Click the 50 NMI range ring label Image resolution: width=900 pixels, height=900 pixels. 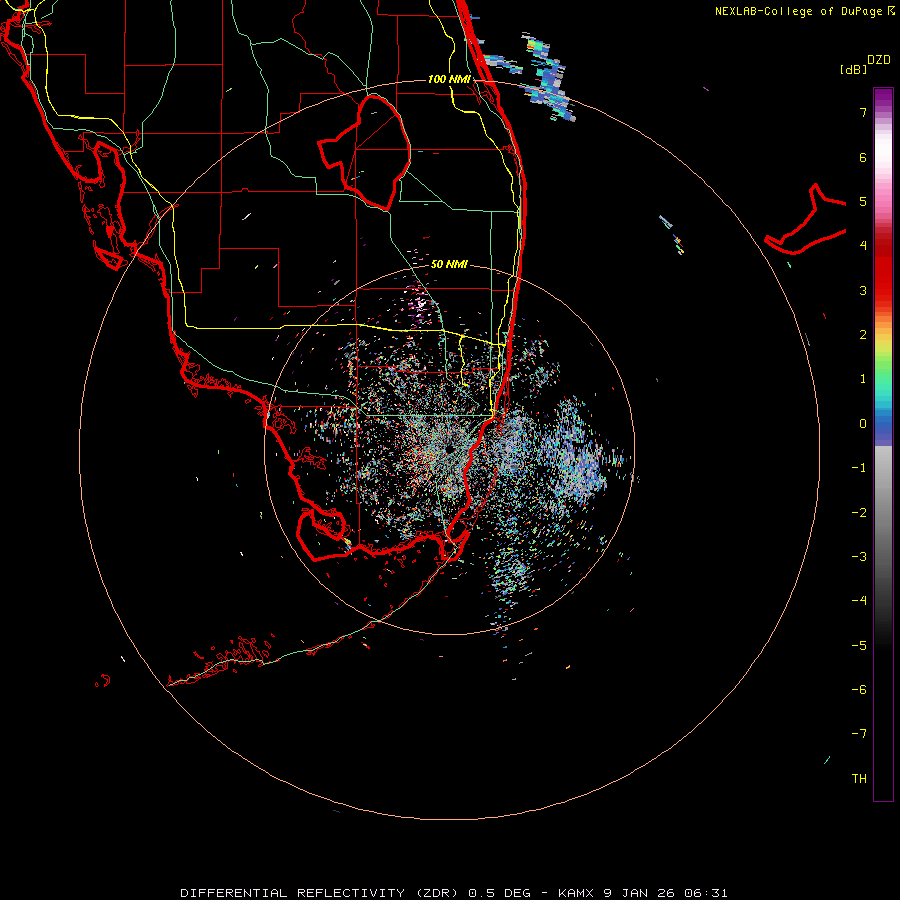449,264
